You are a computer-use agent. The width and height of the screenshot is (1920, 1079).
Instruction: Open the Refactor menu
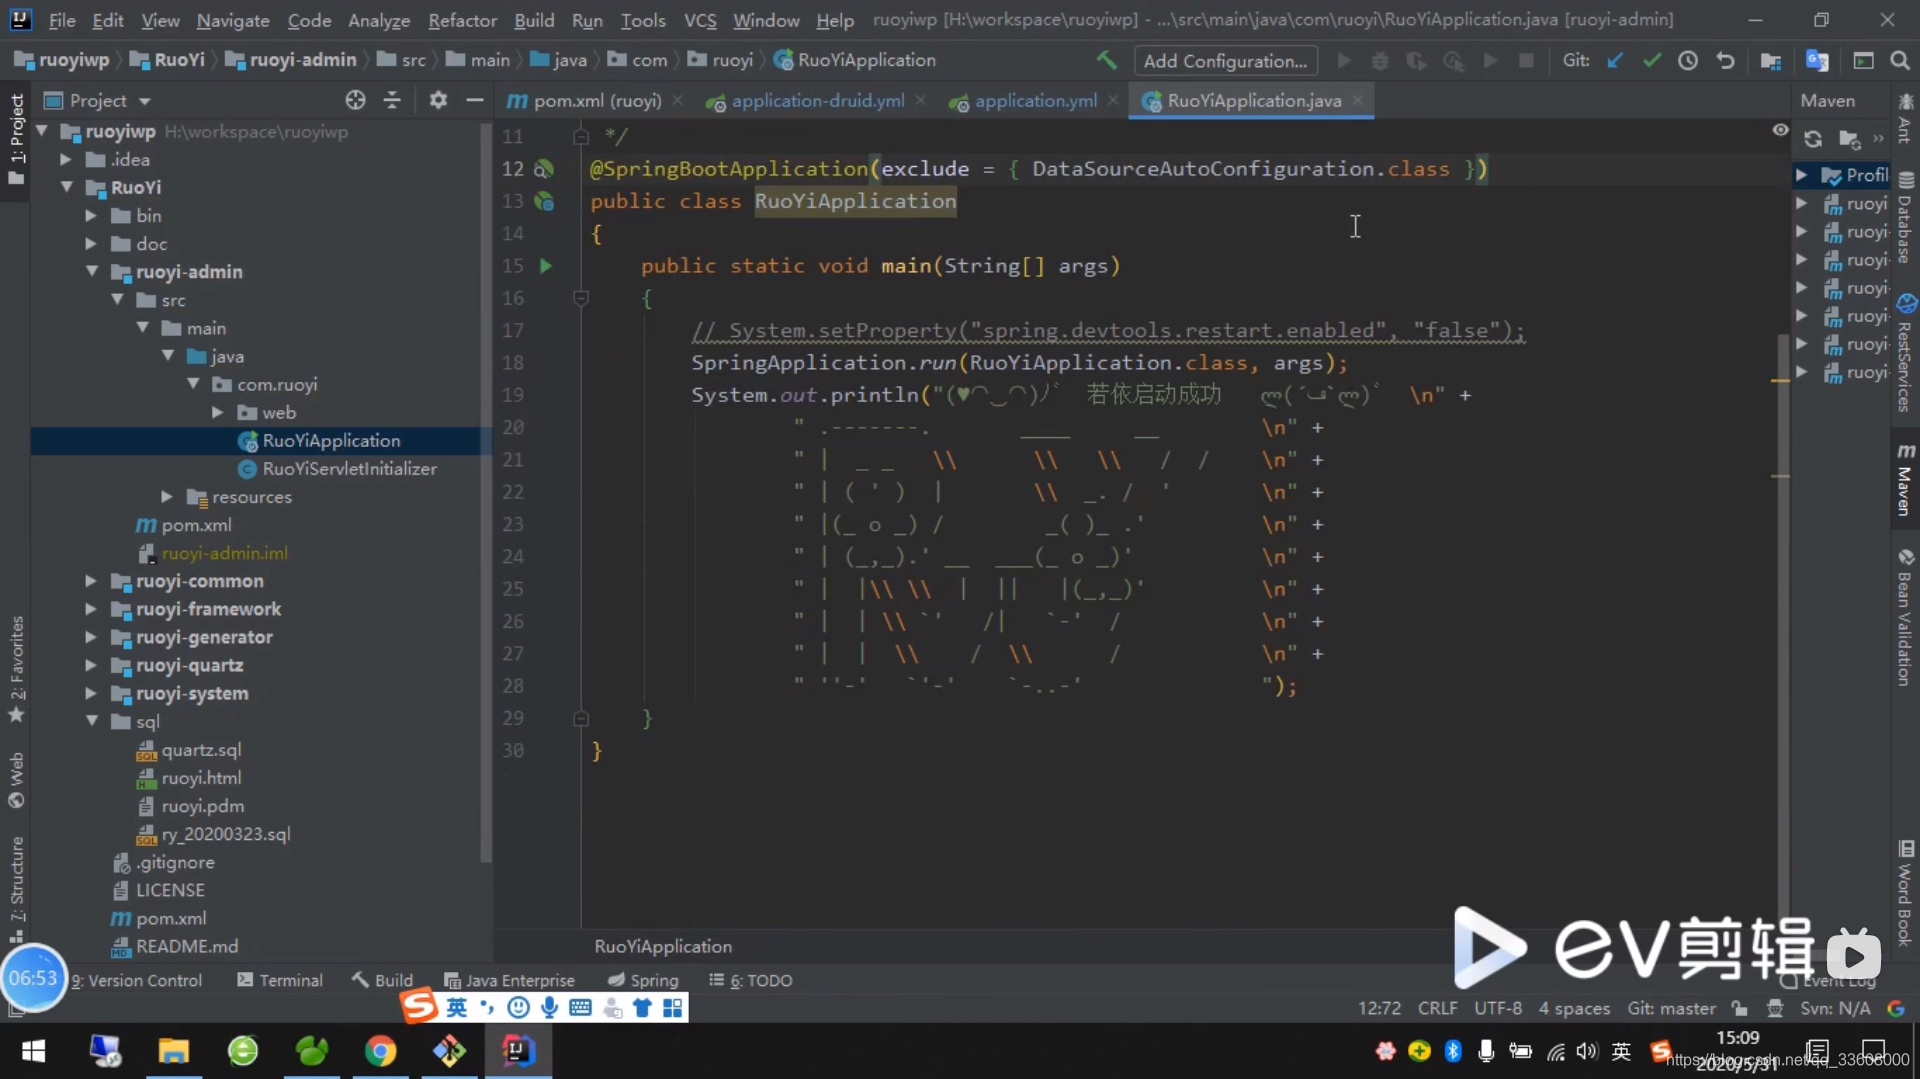pyautogui.click(x=462, y=20)
